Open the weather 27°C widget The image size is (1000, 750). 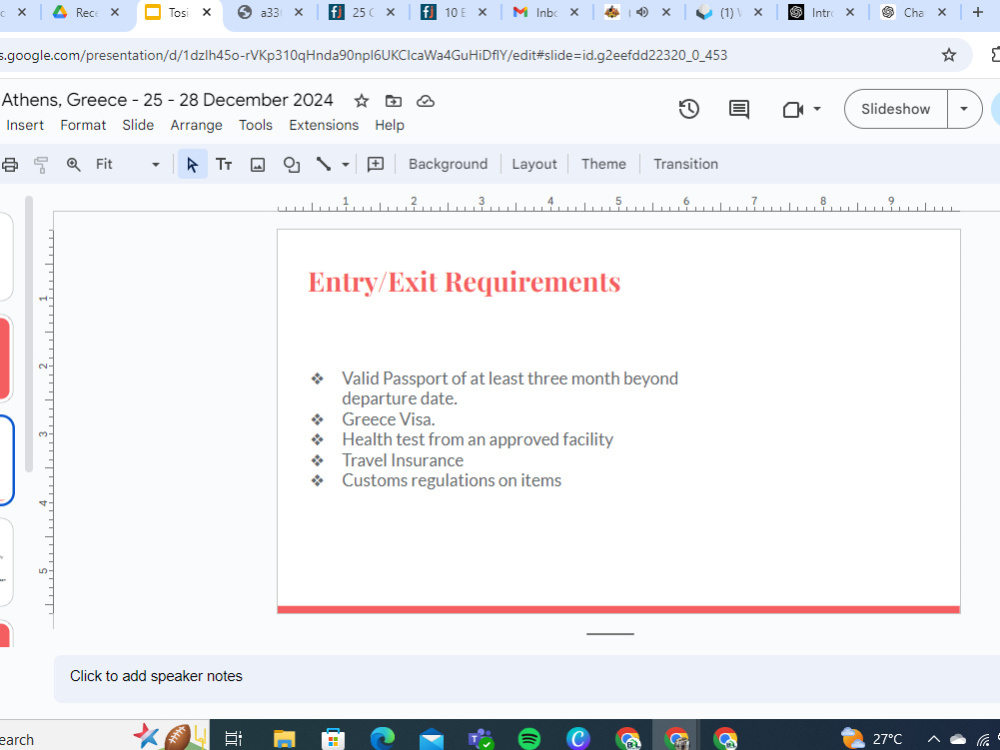pos(871,739)
